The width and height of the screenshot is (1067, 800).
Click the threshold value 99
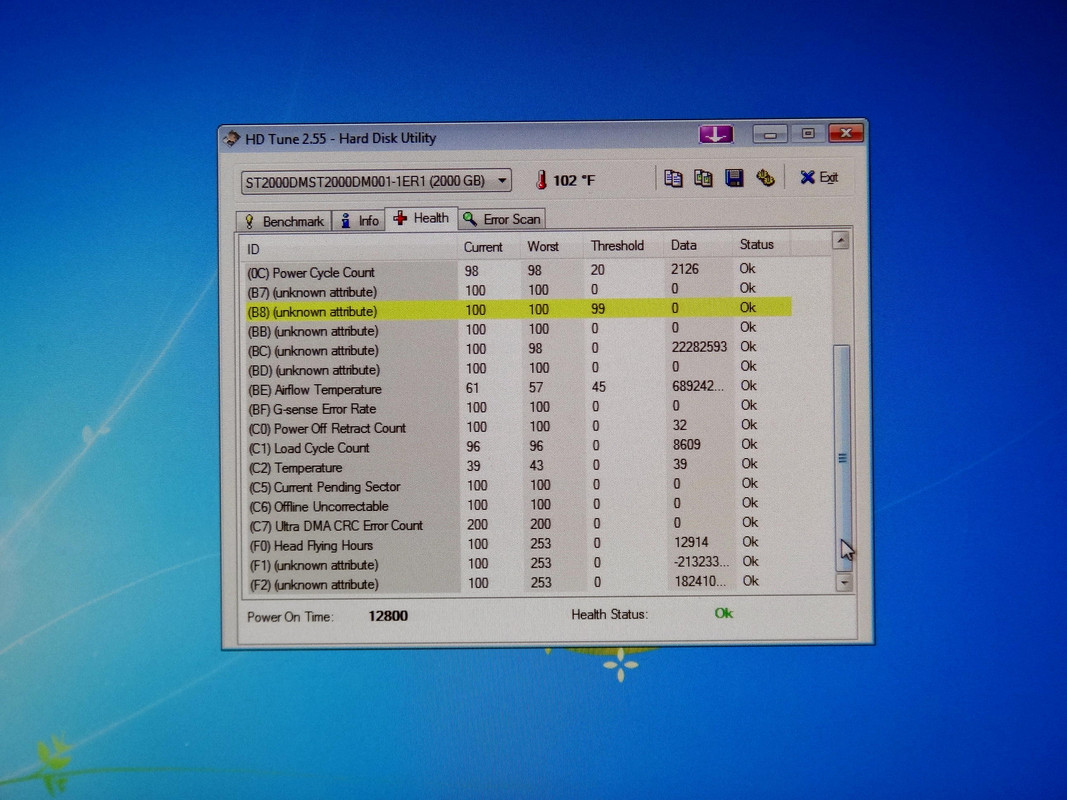(598, 309)
